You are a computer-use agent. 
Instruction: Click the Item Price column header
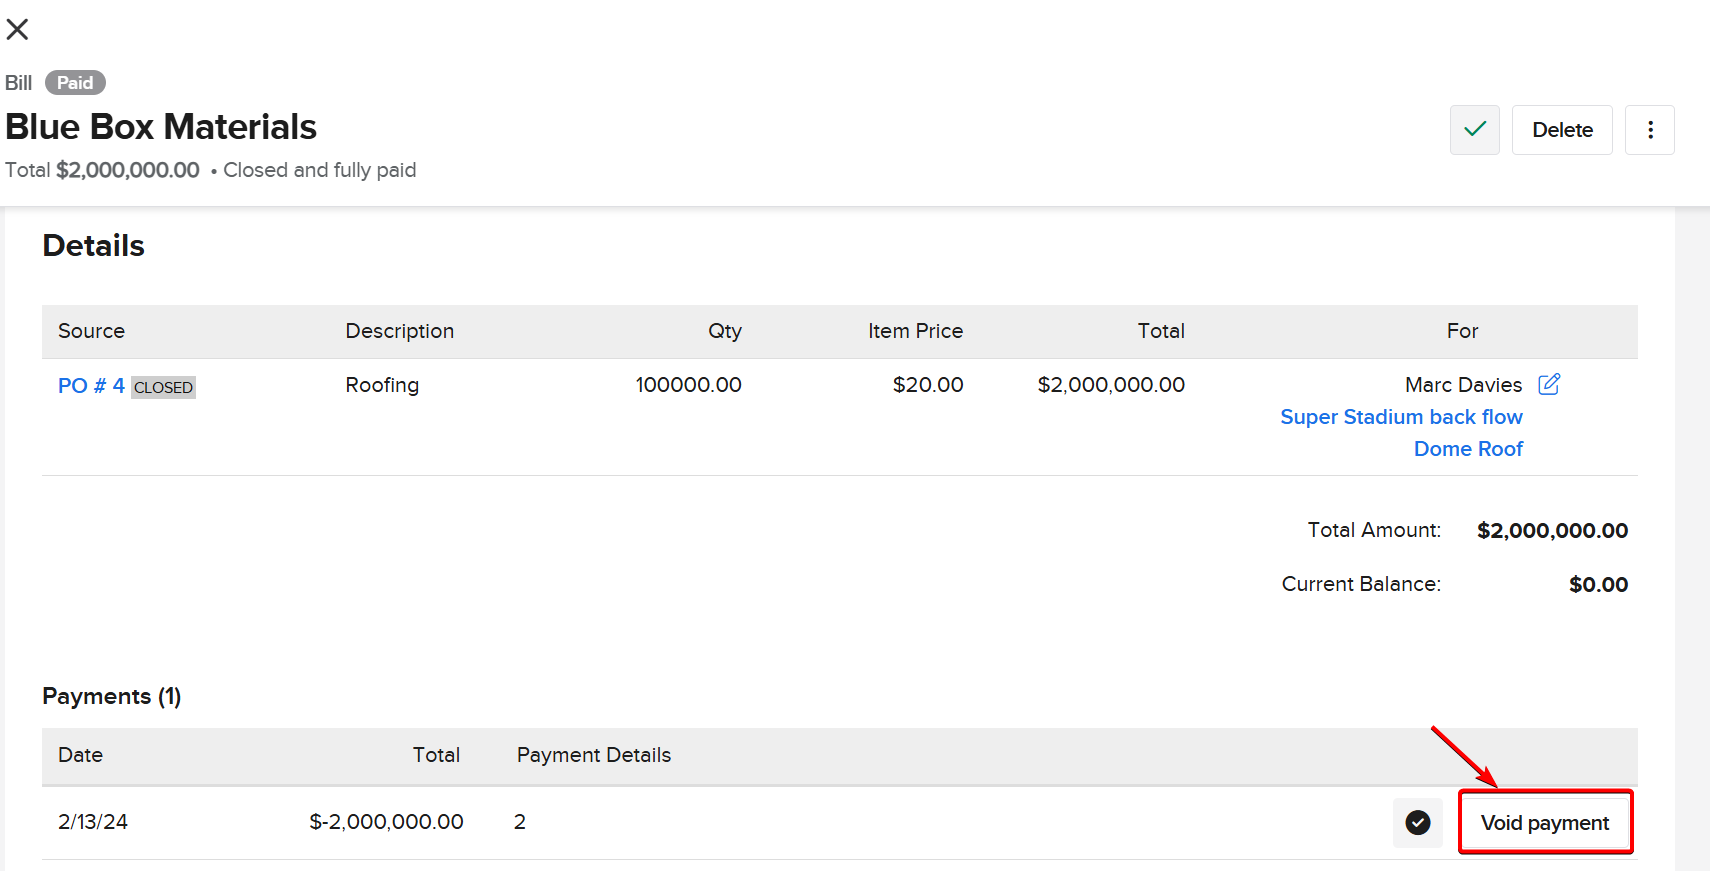click(x=914, y=331)
